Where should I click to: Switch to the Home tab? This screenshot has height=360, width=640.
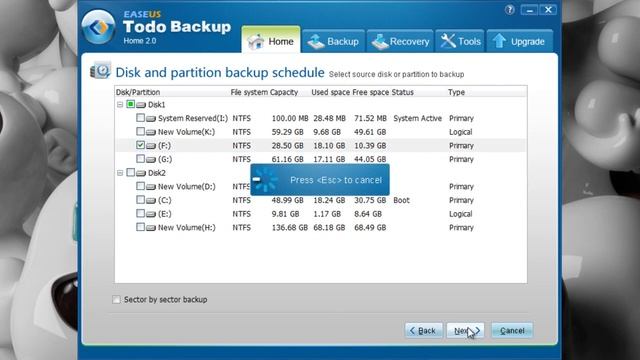[x=271, y=40]
